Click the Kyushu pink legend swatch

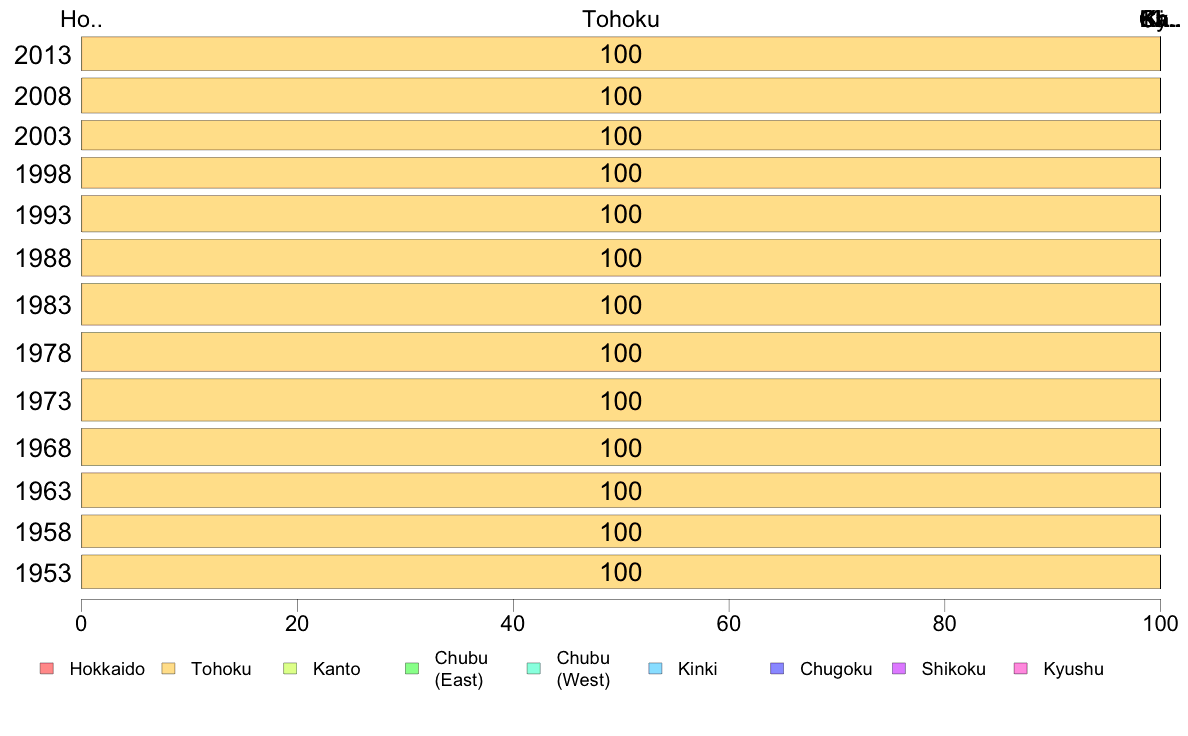1021,669
